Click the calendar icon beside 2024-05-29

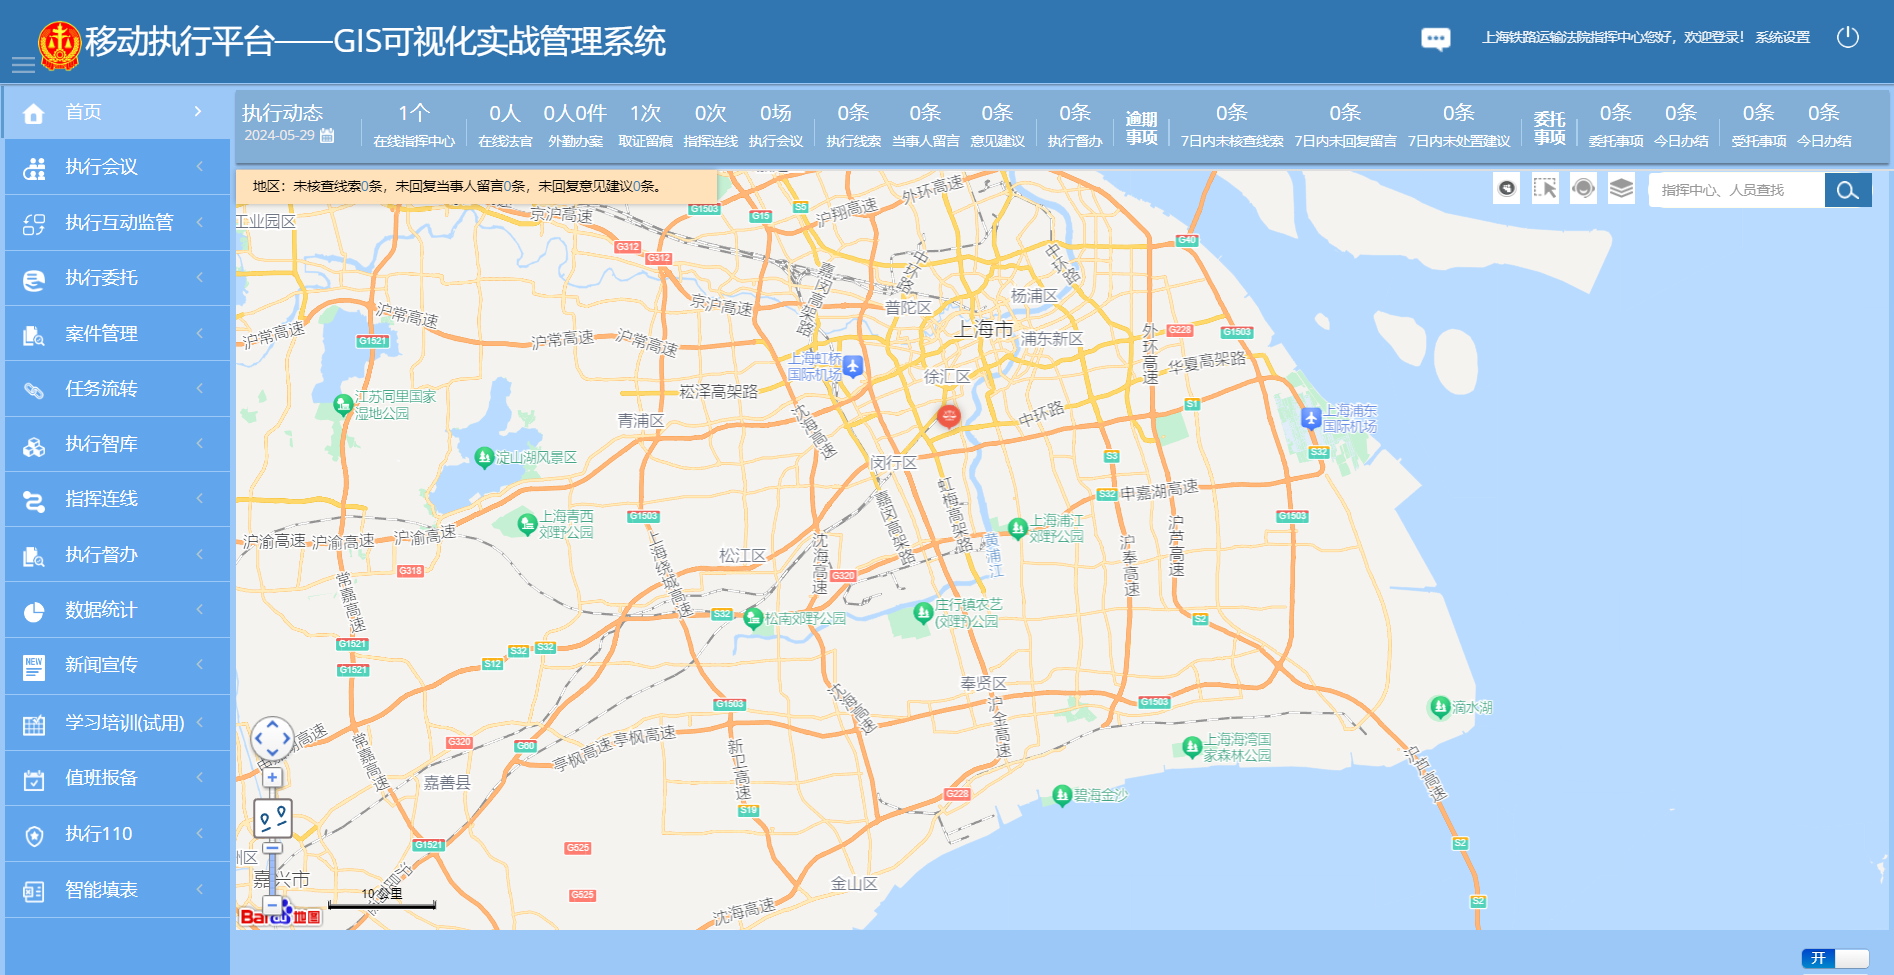pyautogui.click(x=327, y=136)
